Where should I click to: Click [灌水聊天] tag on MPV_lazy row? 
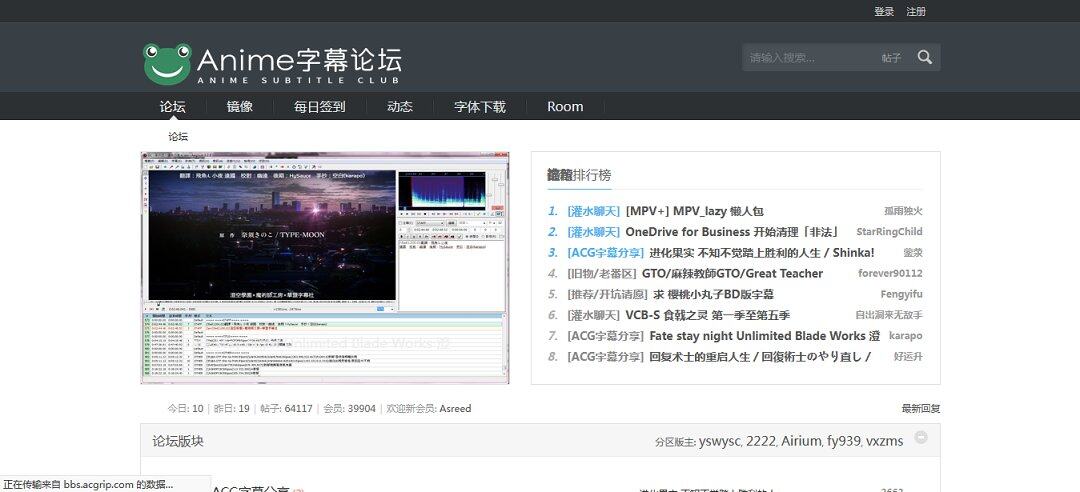pyautogui.click(x=594, y=212)
